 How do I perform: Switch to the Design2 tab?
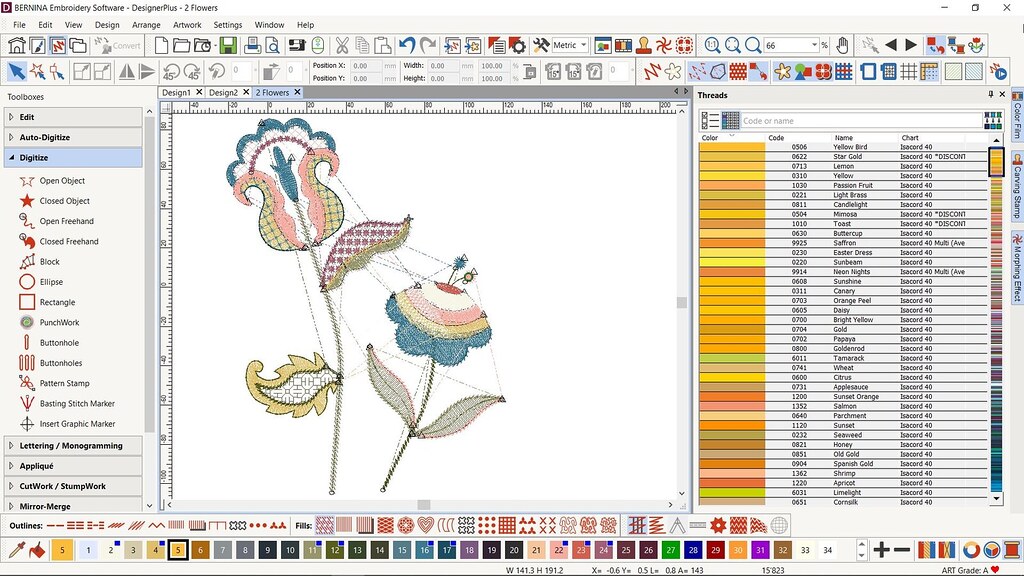click(x=225, y=91)
